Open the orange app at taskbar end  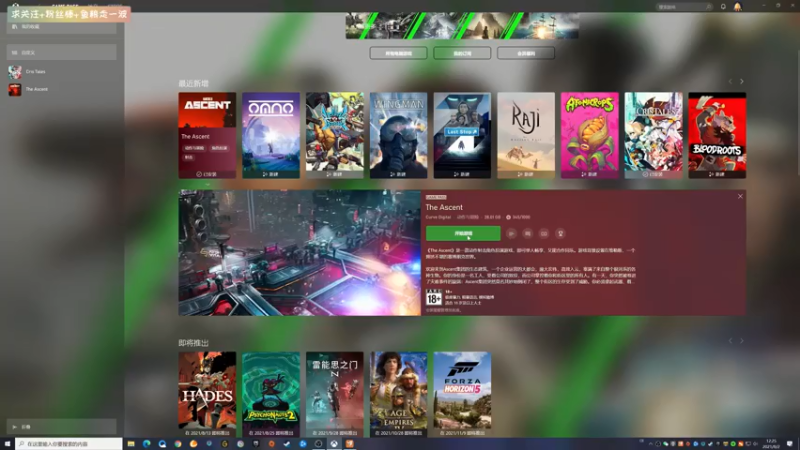(349, 444)
